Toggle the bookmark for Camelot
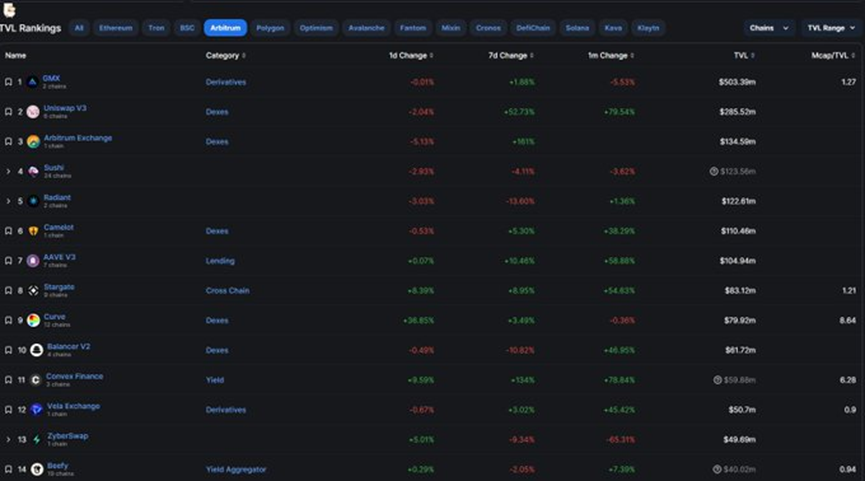 tap(9, 231)
